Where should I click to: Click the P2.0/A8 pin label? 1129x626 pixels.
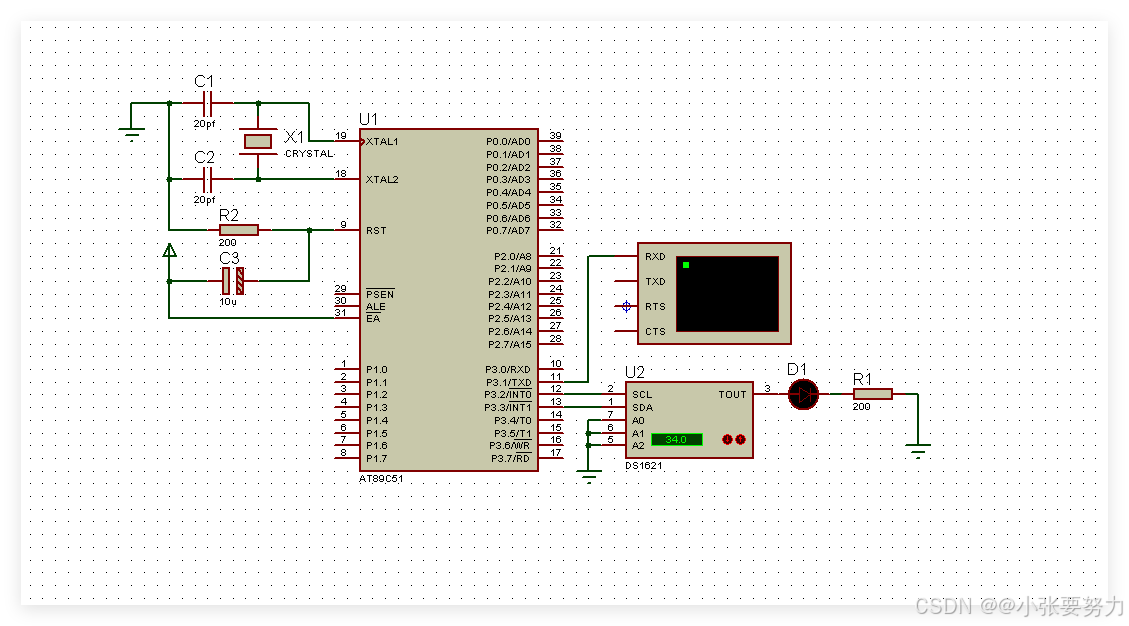[x=513, y=256]
